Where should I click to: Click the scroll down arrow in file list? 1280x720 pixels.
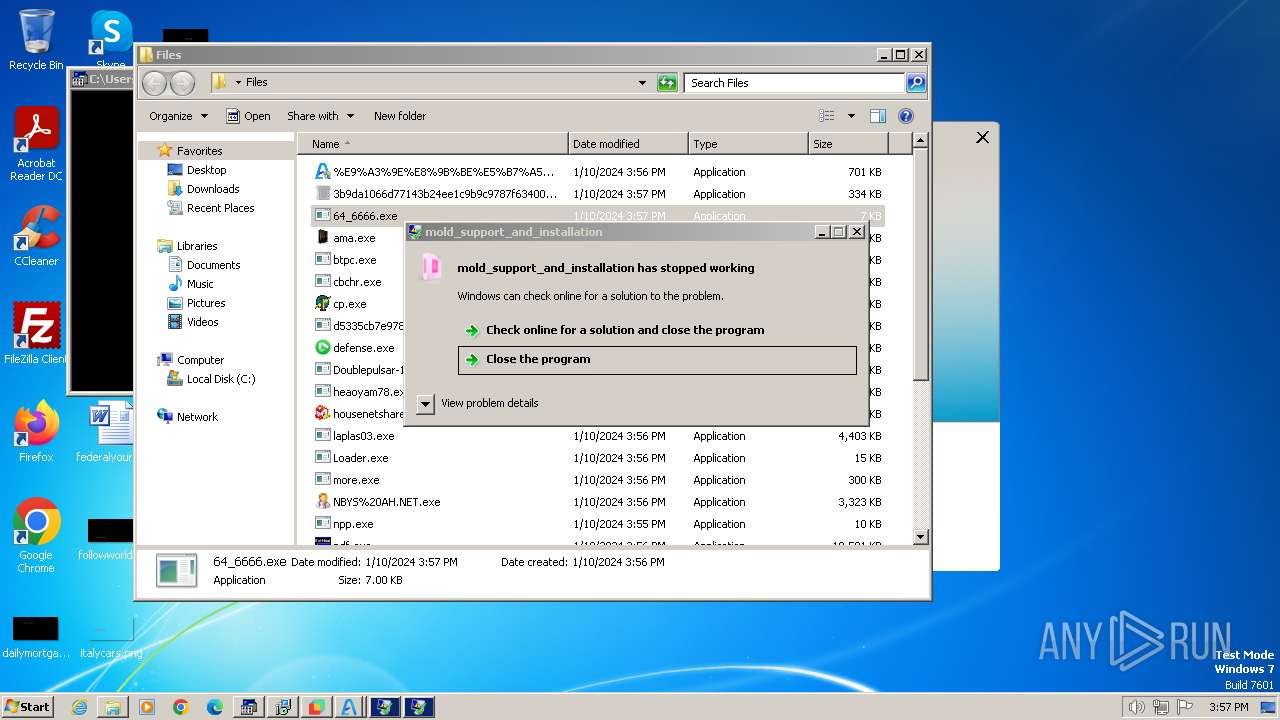921,537
